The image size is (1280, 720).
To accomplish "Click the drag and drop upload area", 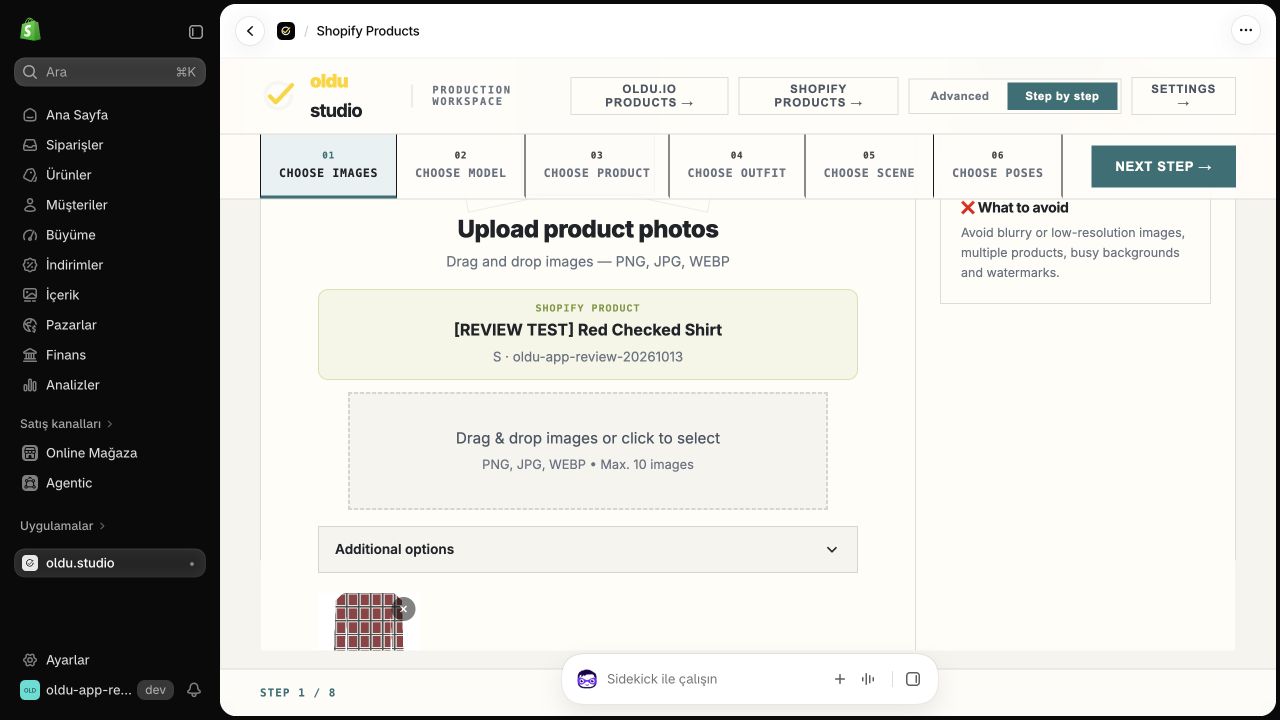I will click(x=588, y=451).
